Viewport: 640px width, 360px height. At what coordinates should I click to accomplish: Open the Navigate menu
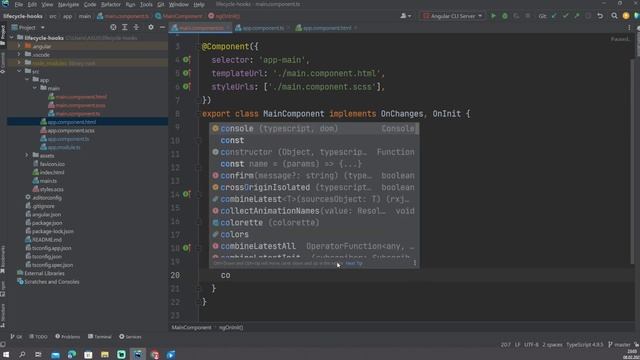[68, 4]
